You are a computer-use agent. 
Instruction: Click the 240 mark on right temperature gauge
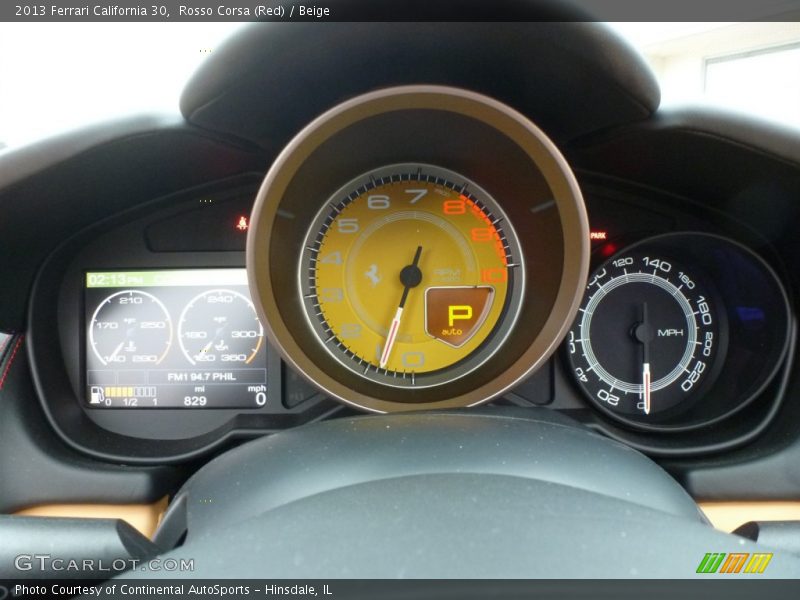click(219, 298)
